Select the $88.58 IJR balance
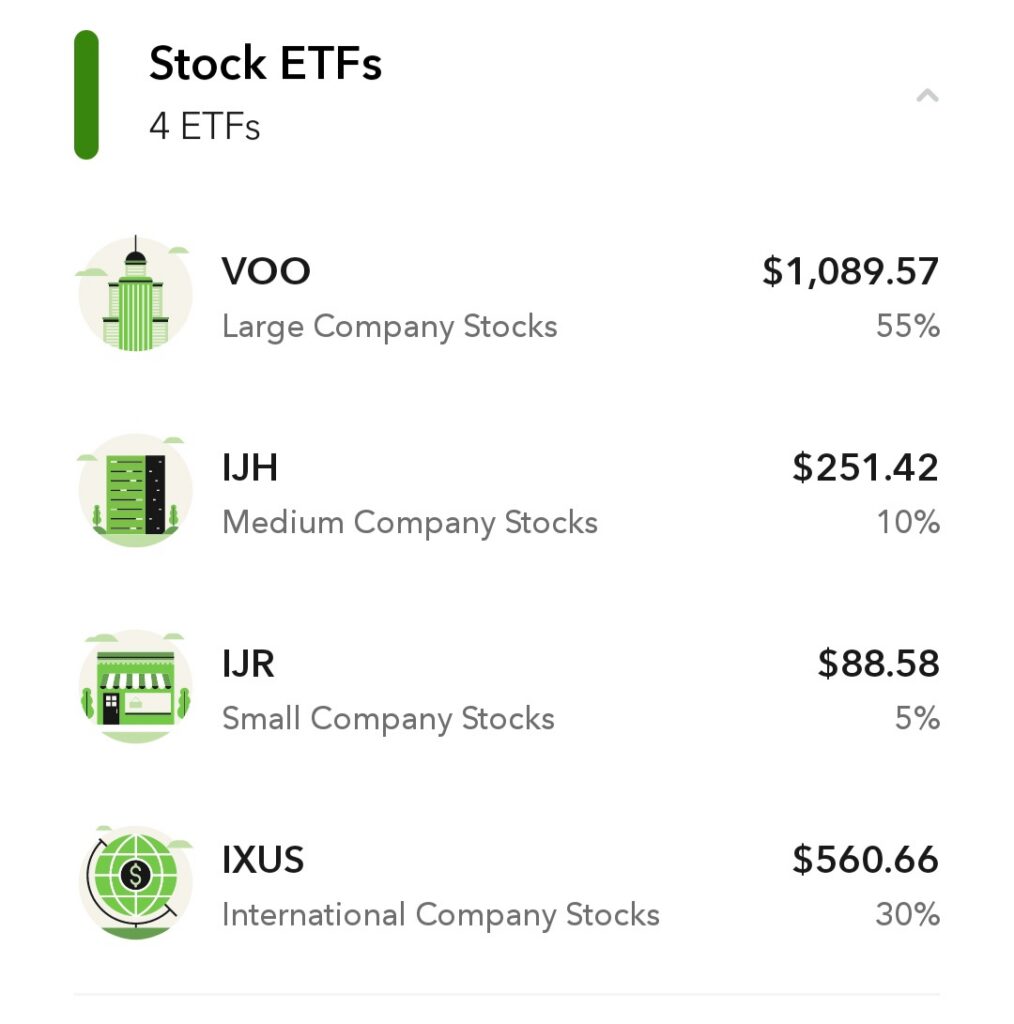The height and width of the screenshot is (1024, 1014). [x=878, y=664]
